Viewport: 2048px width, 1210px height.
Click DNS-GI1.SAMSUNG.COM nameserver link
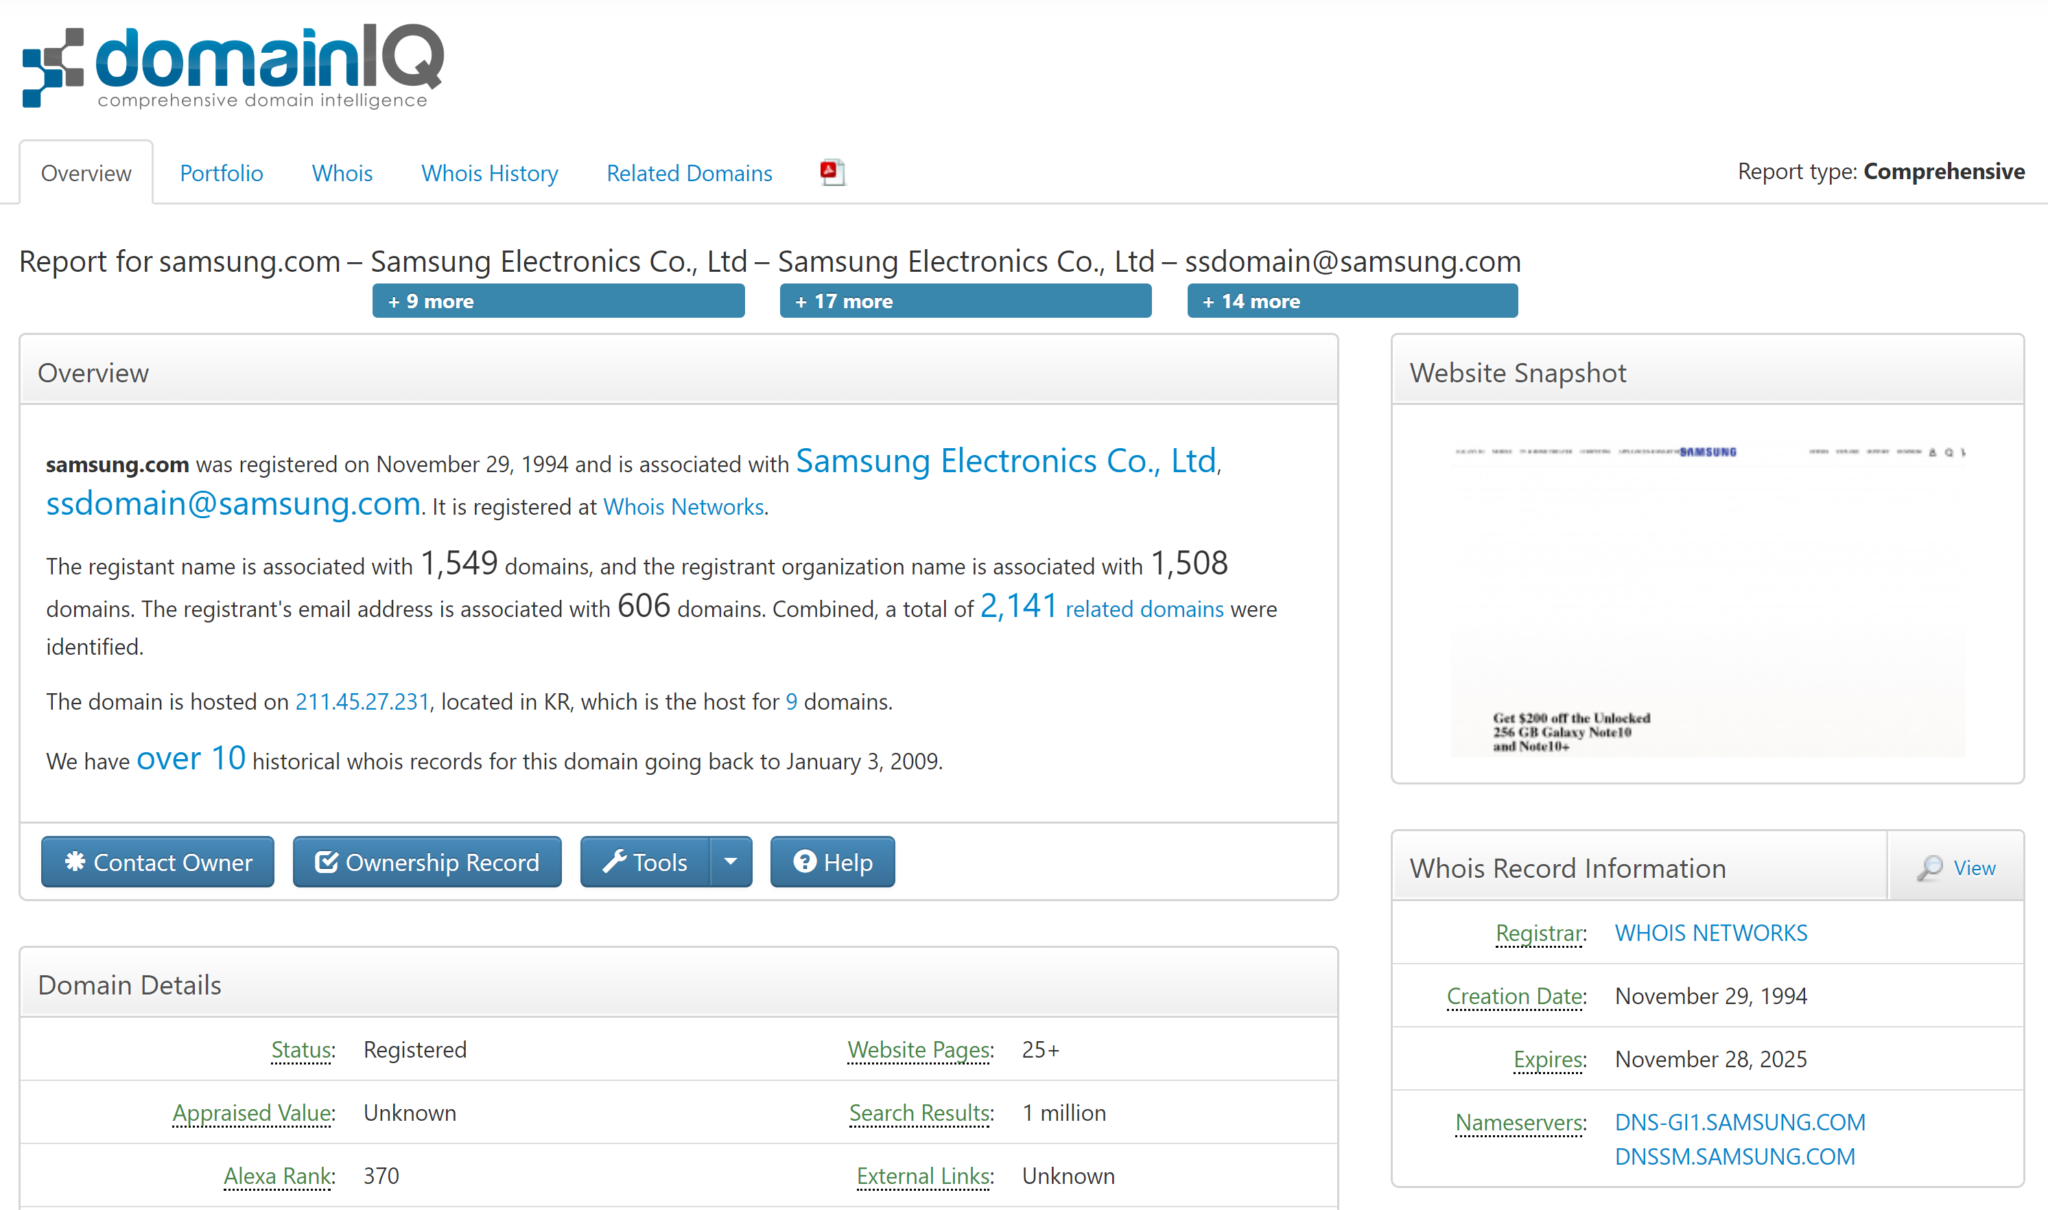tap(1739, 1122)
